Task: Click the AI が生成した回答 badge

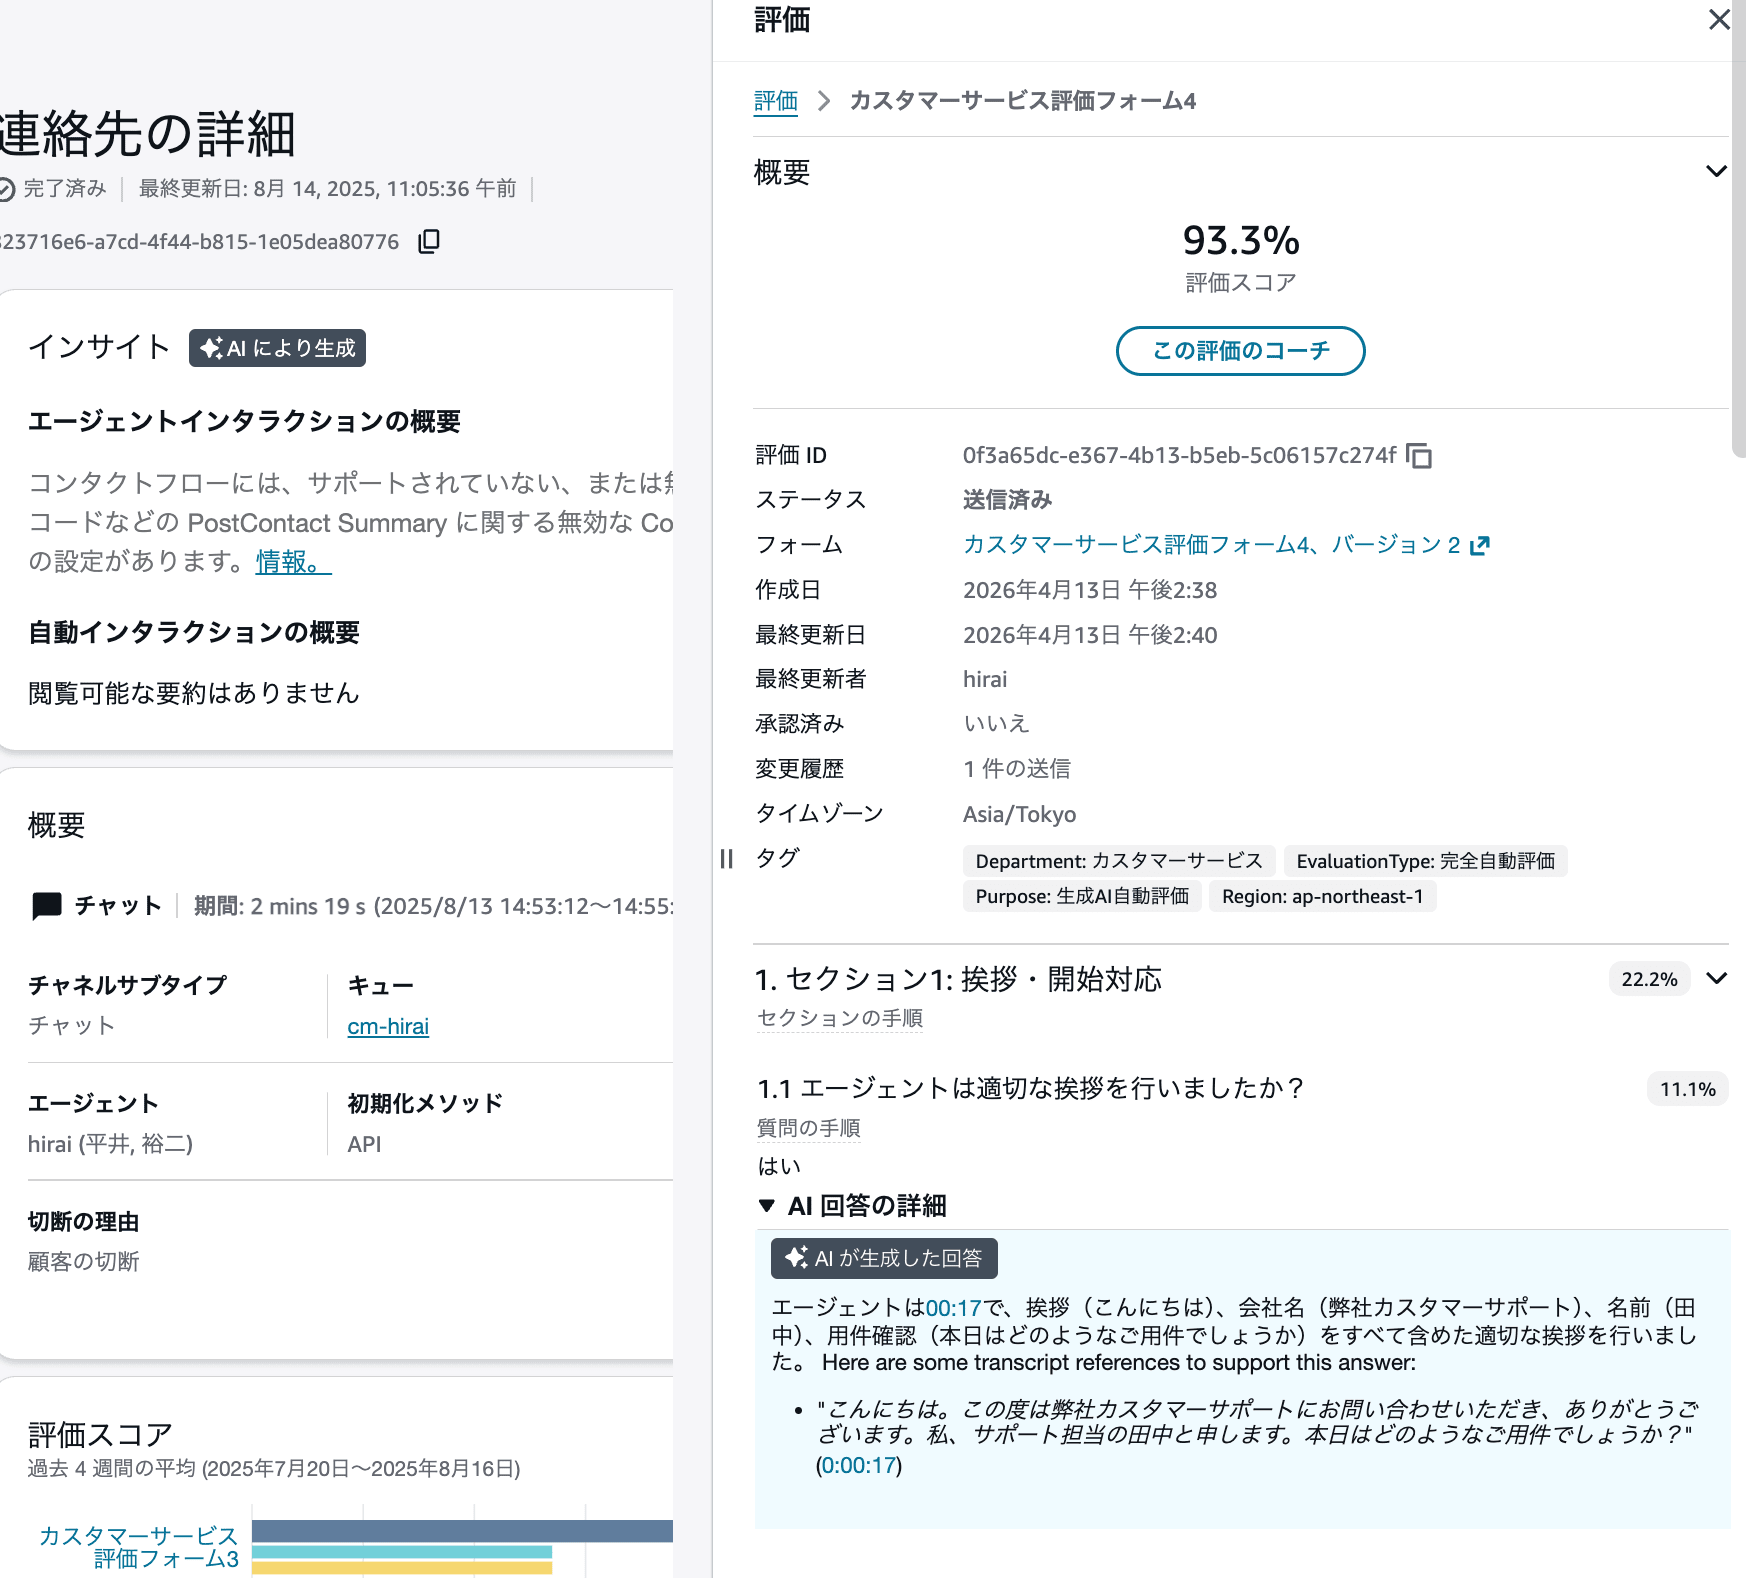Action: (x=884, y=1259)
